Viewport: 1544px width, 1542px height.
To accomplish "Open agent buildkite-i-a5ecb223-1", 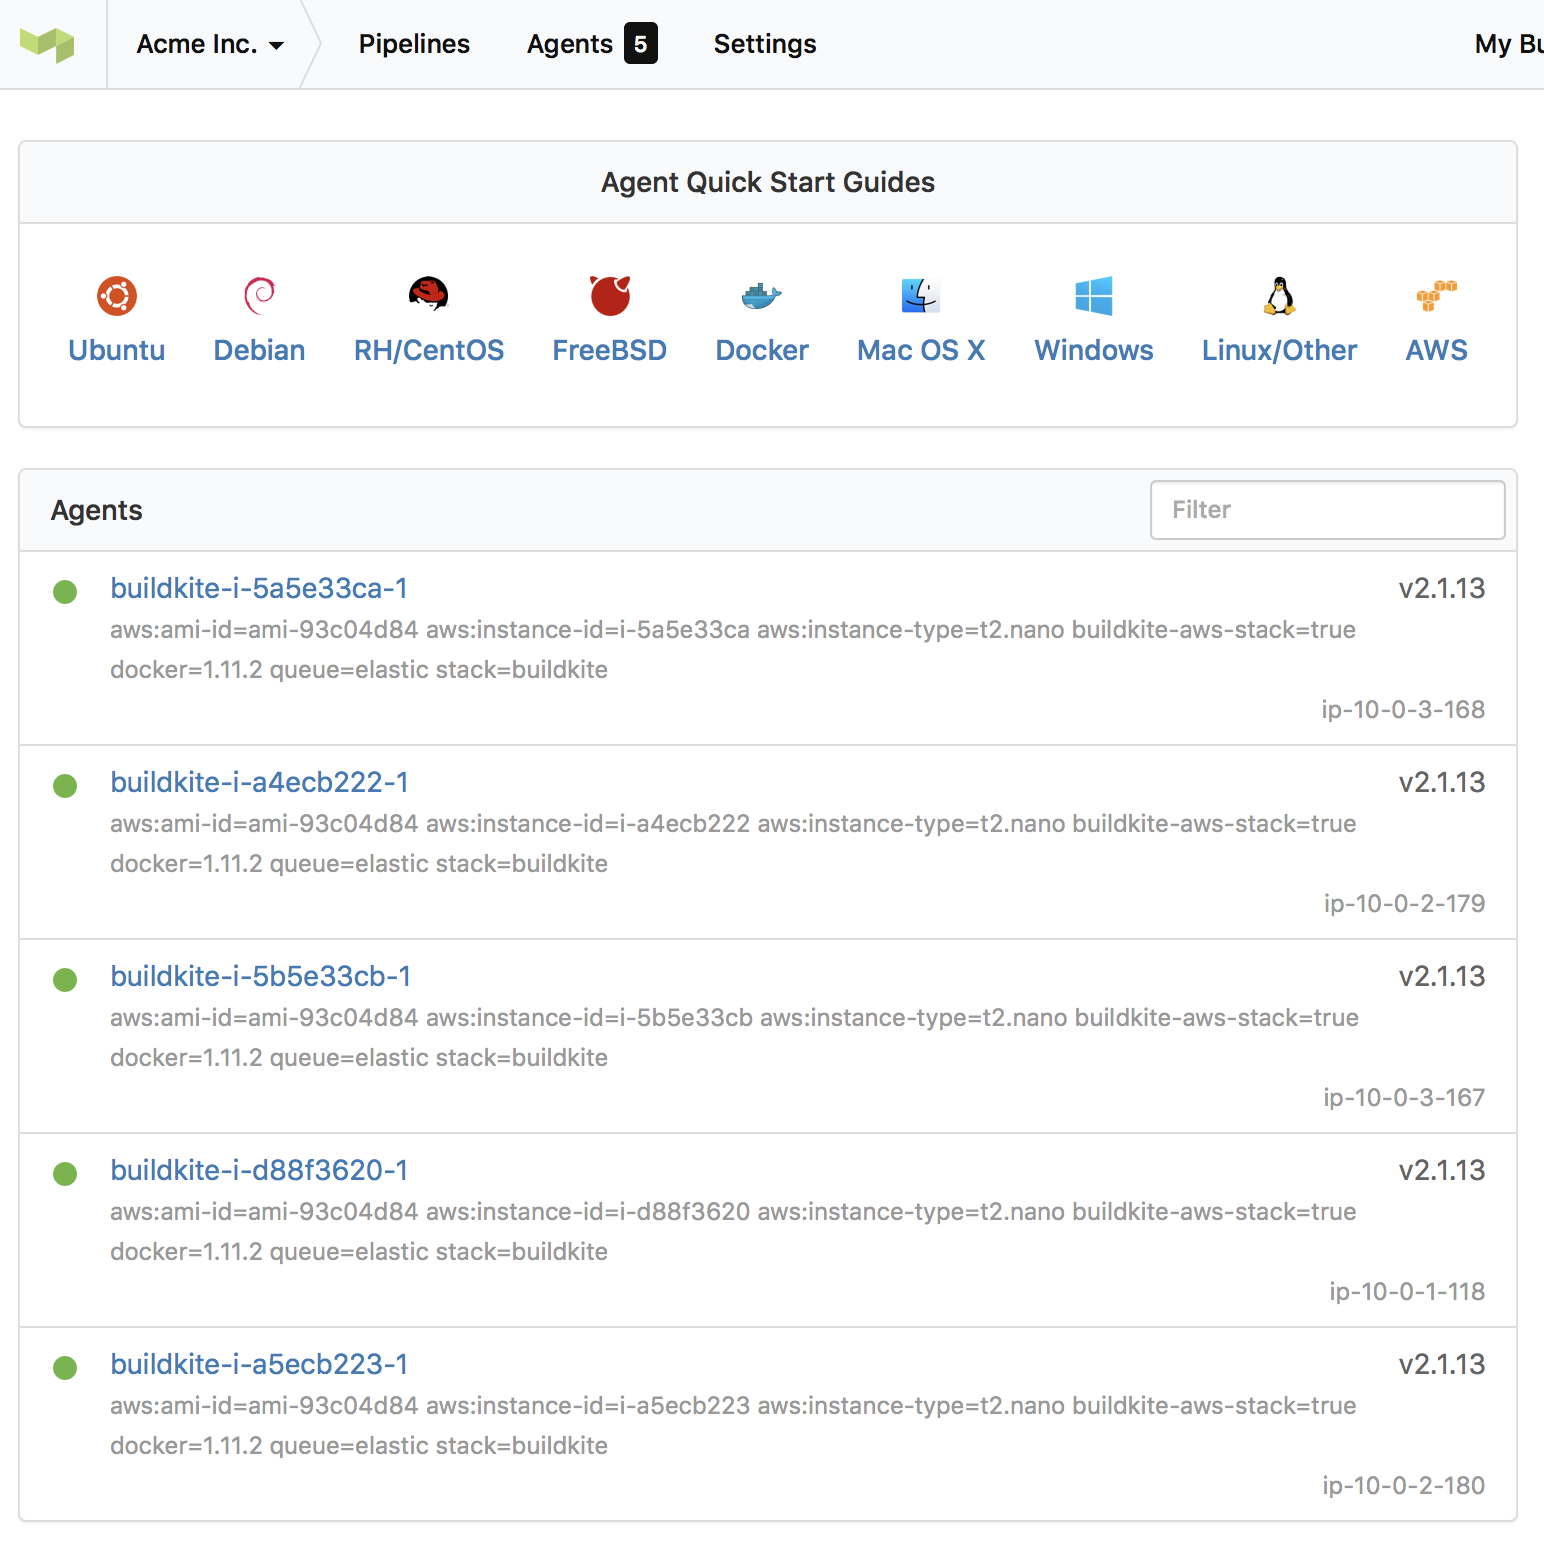I will [259, 1364].
